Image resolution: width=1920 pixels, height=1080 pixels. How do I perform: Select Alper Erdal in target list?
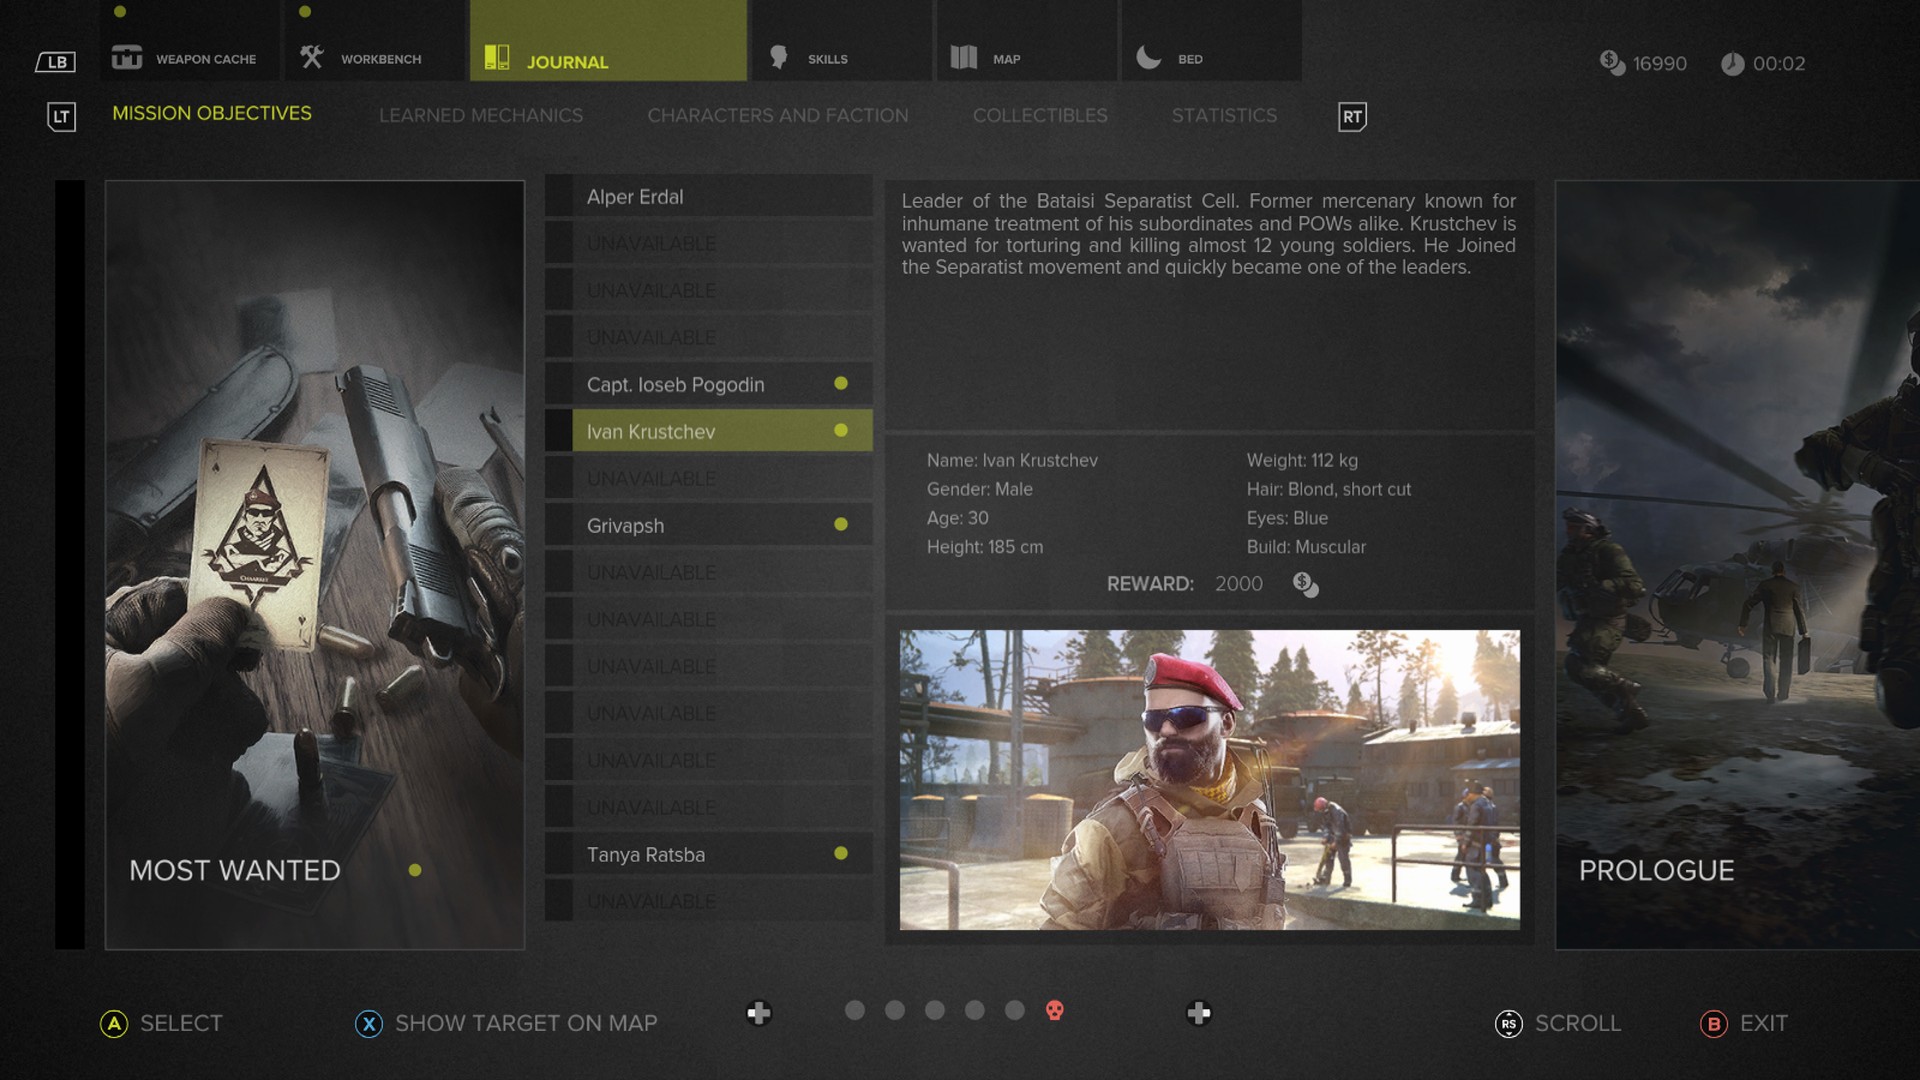[709, 197]
